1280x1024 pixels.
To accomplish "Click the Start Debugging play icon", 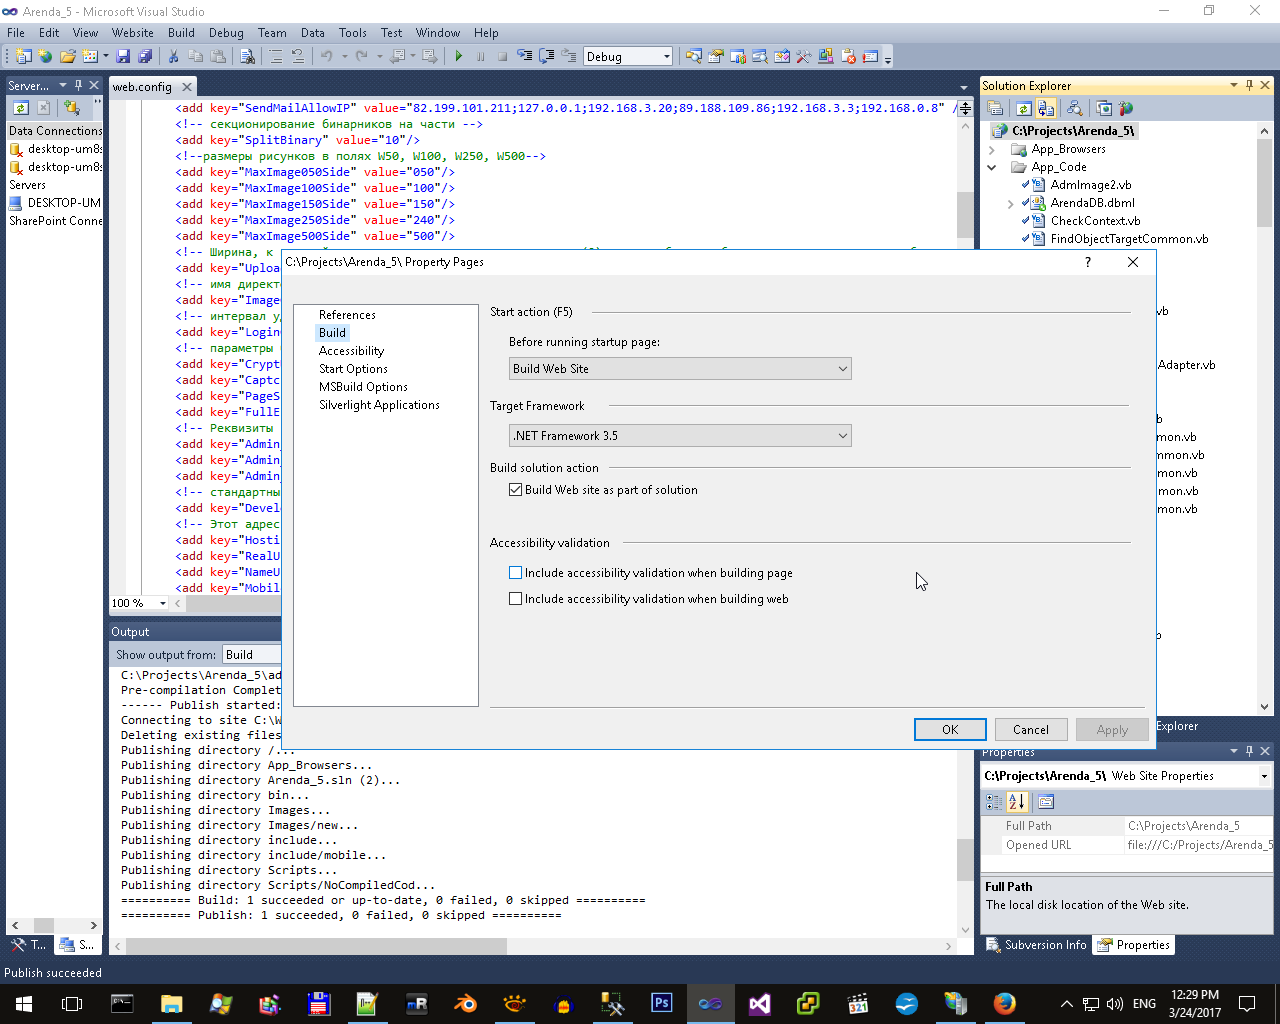I will [x=458, y=57].
